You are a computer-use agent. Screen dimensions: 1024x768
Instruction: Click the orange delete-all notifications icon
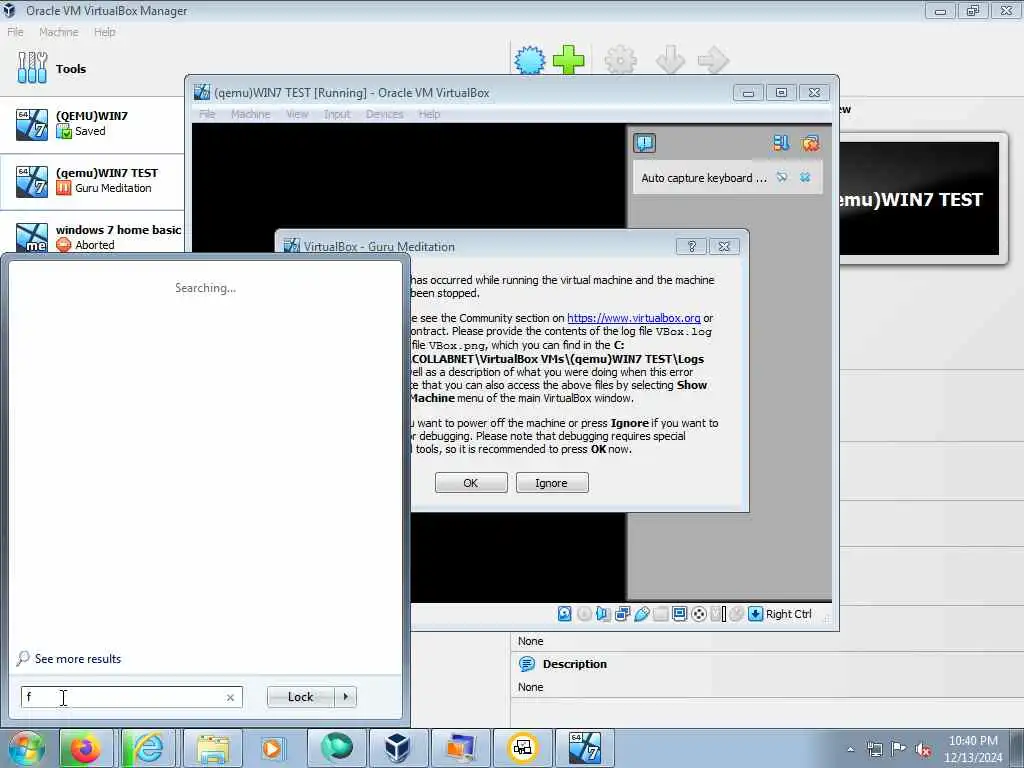(x=810, y=143)
